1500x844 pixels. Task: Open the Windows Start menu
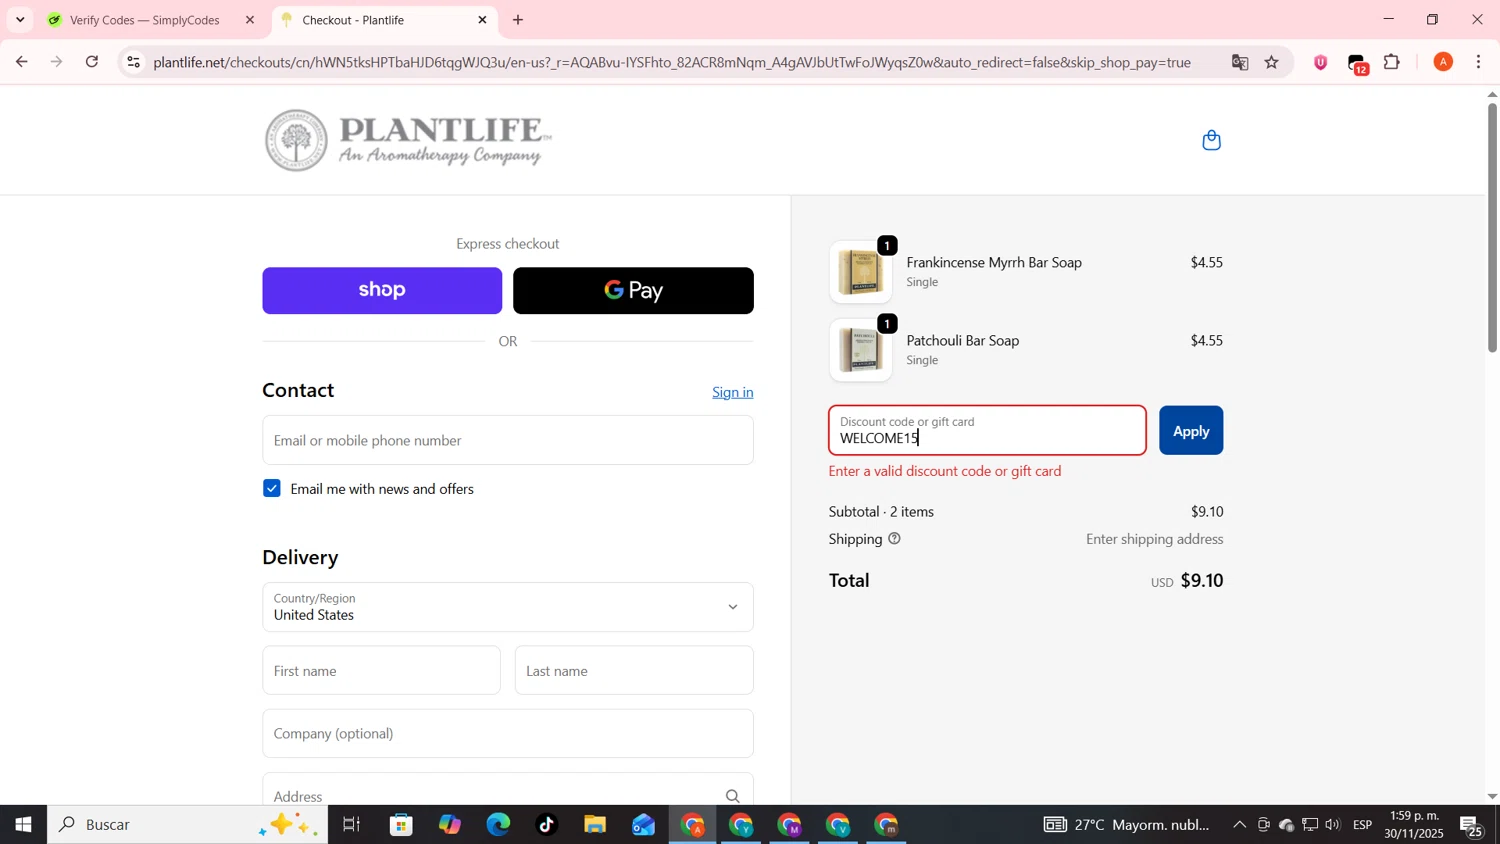pos(23,825)
